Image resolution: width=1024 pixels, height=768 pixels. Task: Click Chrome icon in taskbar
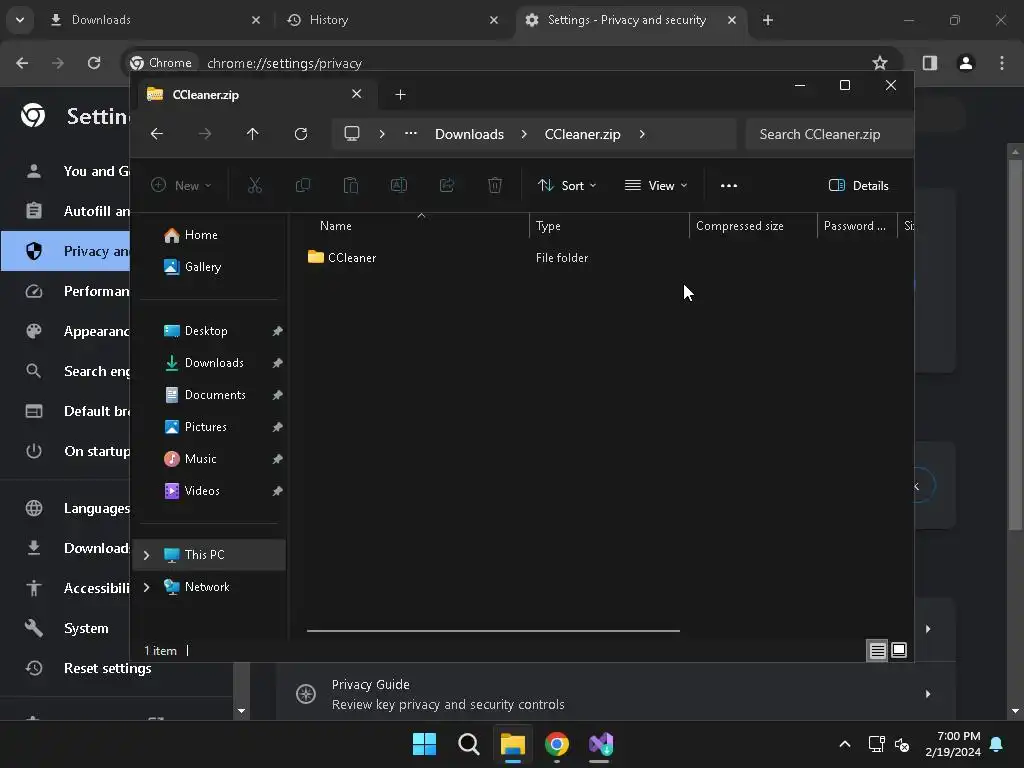[557, 744]
